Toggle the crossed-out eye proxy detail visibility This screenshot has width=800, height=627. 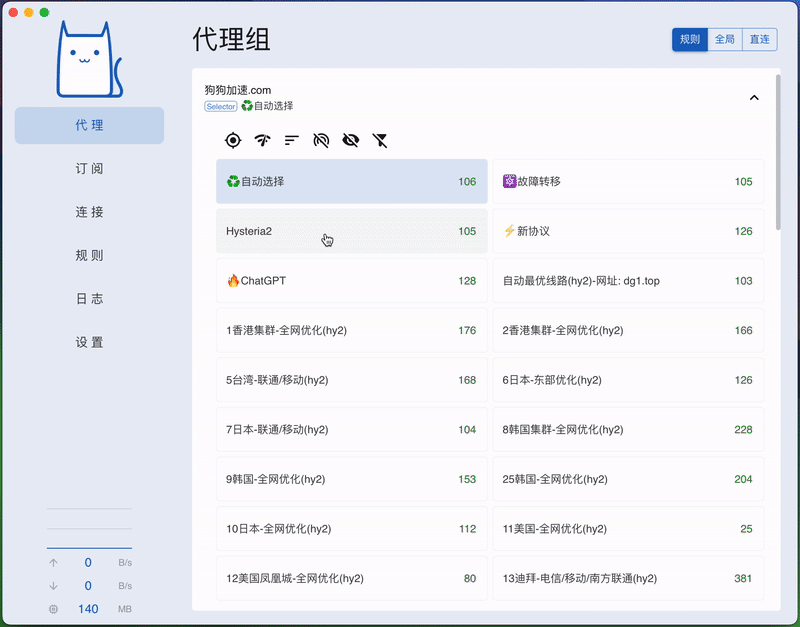(350, 141)
